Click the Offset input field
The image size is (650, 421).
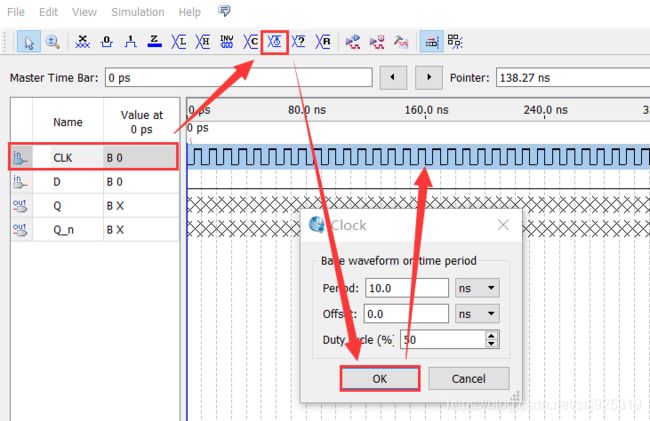click(x=406, y=314)
